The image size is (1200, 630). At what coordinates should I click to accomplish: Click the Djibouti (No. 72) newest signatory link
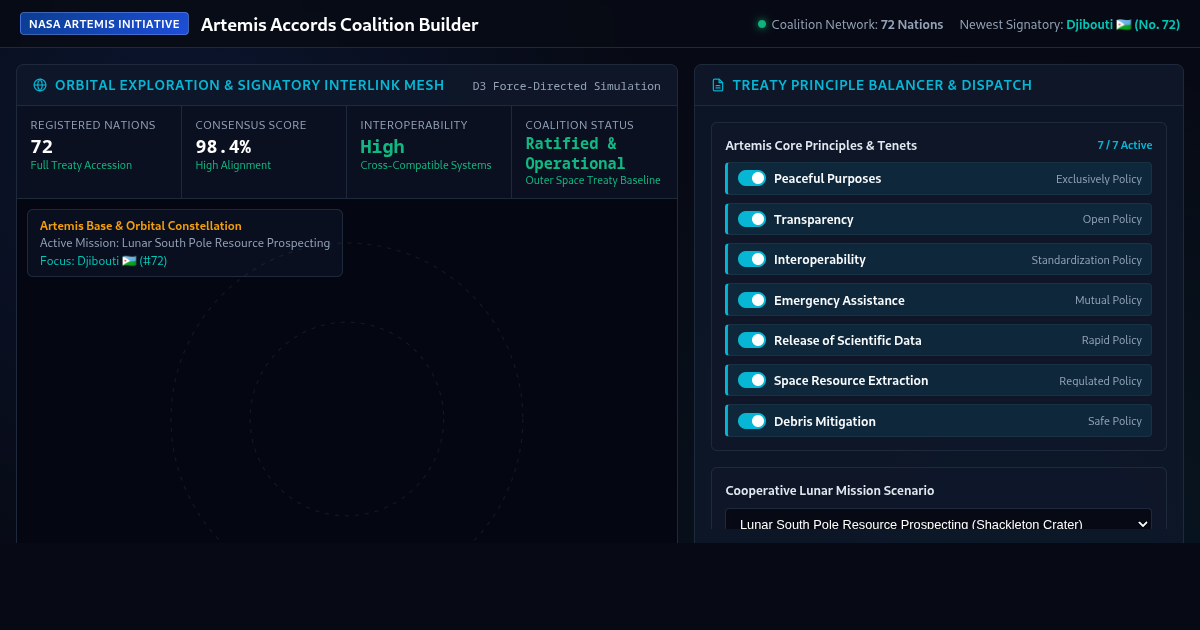pos(1123,24)
